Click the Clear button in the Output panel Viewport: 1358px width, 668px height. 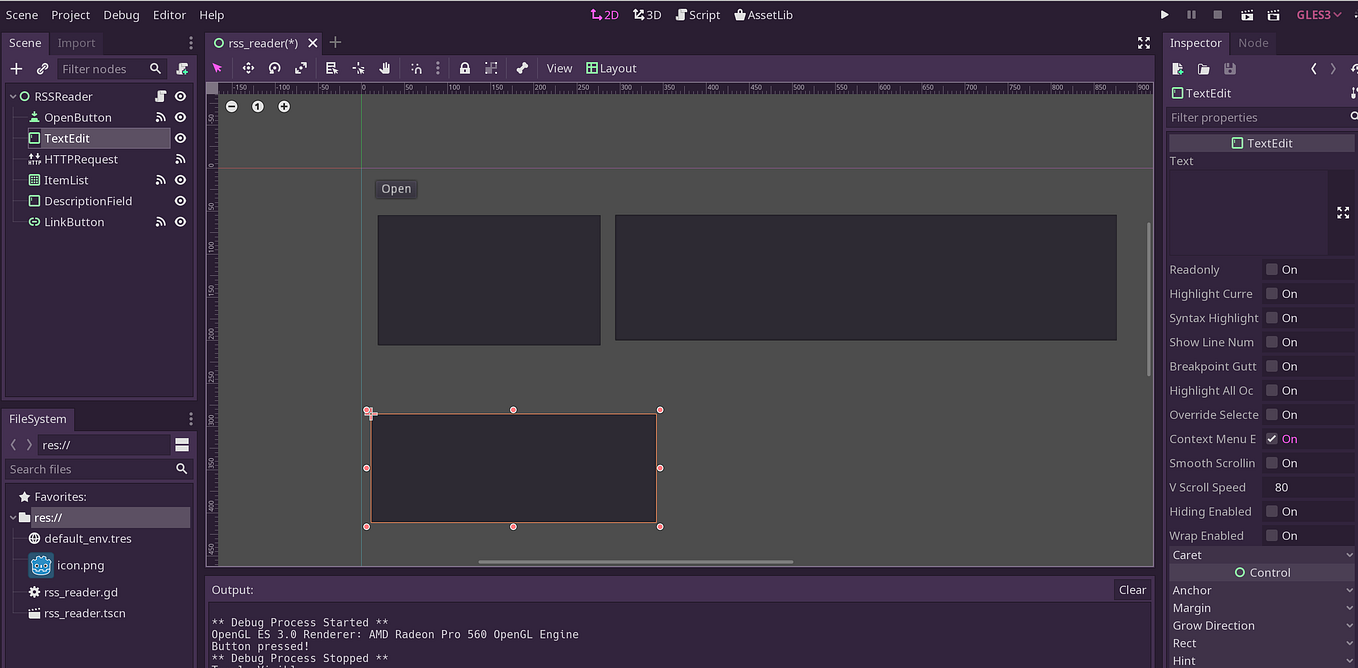click(x=1131, y=589)
